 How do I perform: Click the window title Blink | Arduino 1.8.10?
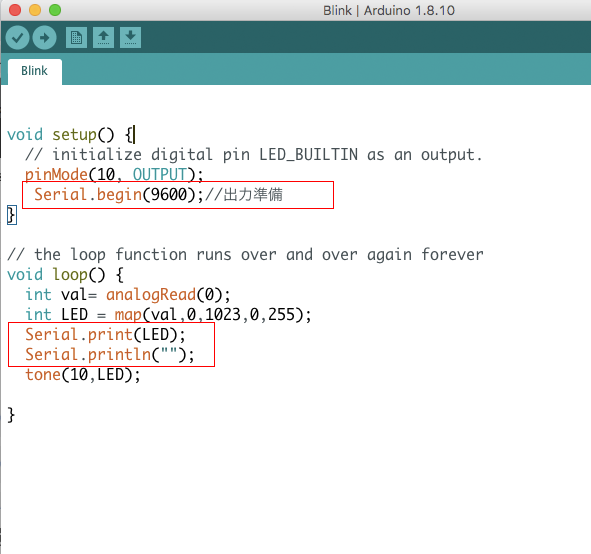(x=389, y=10)
